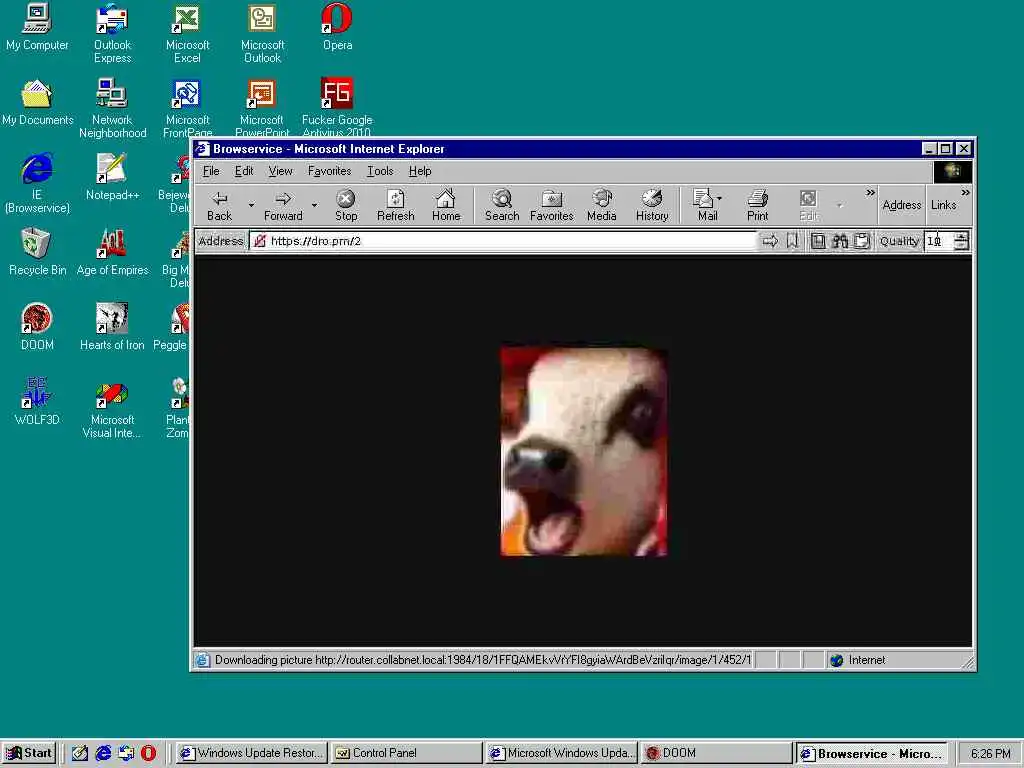Launch WOLF3D desktop shortcut
Viewport: 1024px width, 768px height.
[x=37, y=402]
